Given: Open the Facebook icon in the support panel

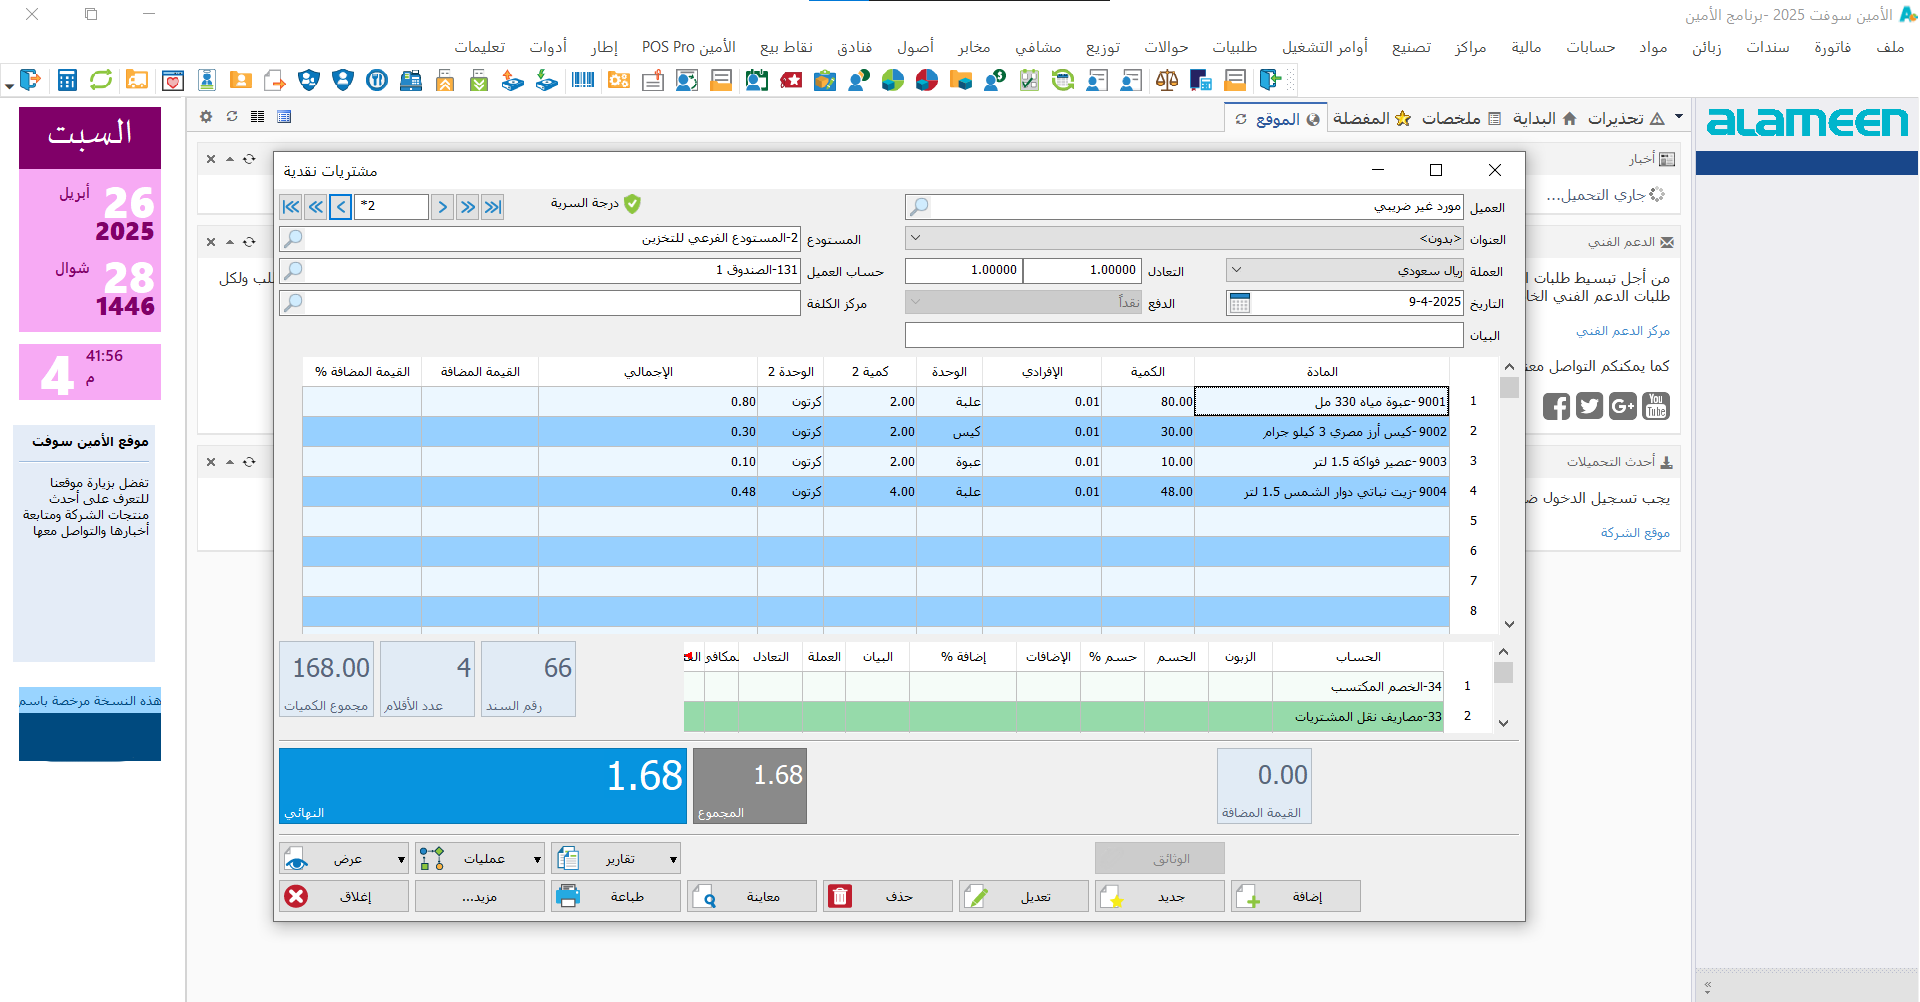Looking at the screenshot, I should [x=1556, y=406].
